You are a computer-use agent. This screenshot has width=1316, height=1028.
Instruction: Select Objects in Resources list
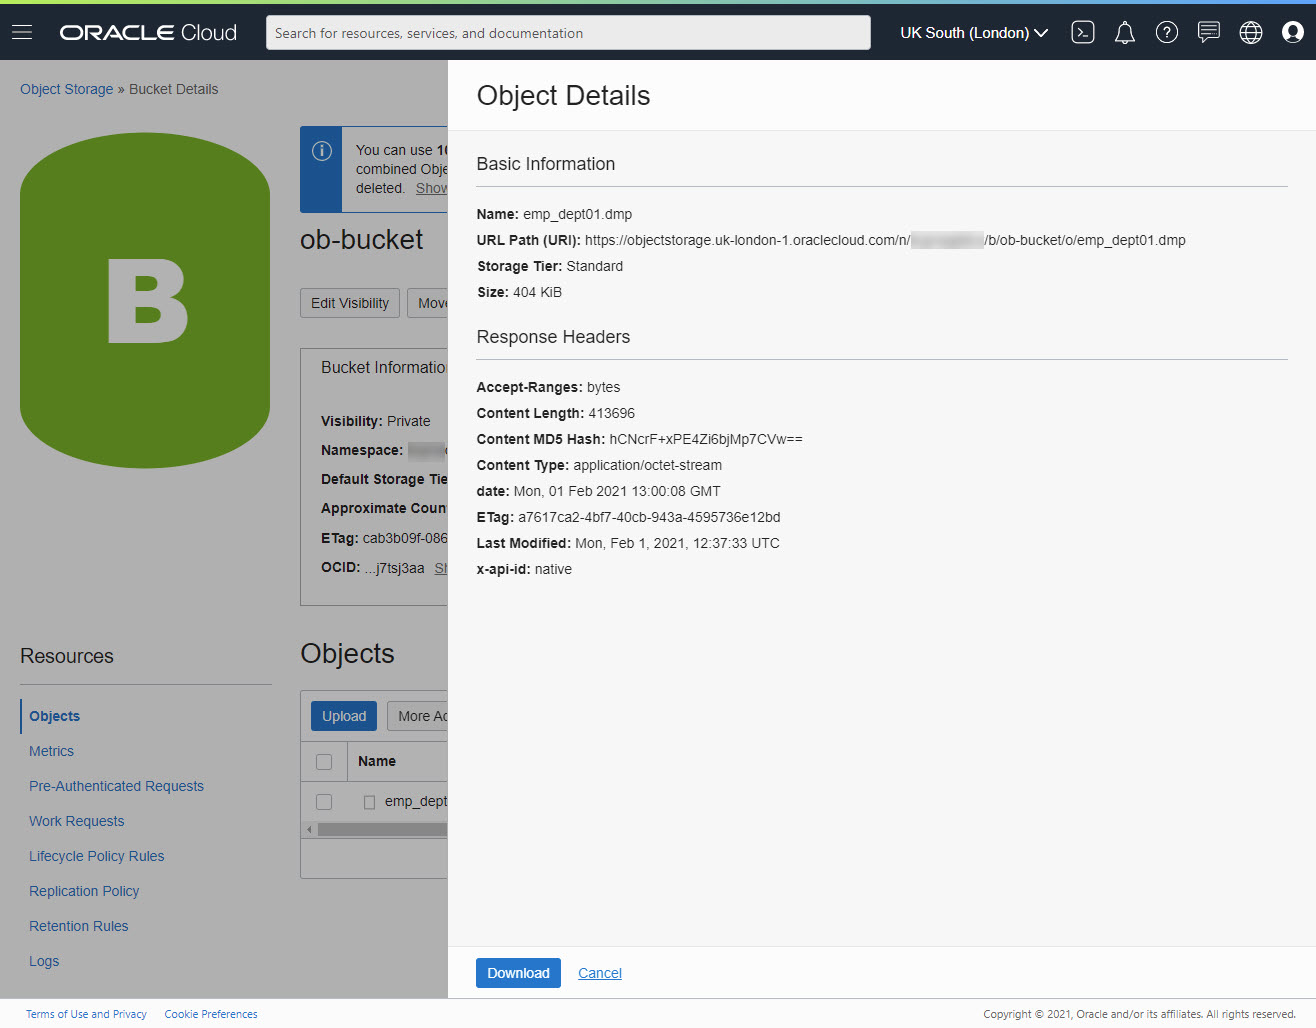pos(54,716)
